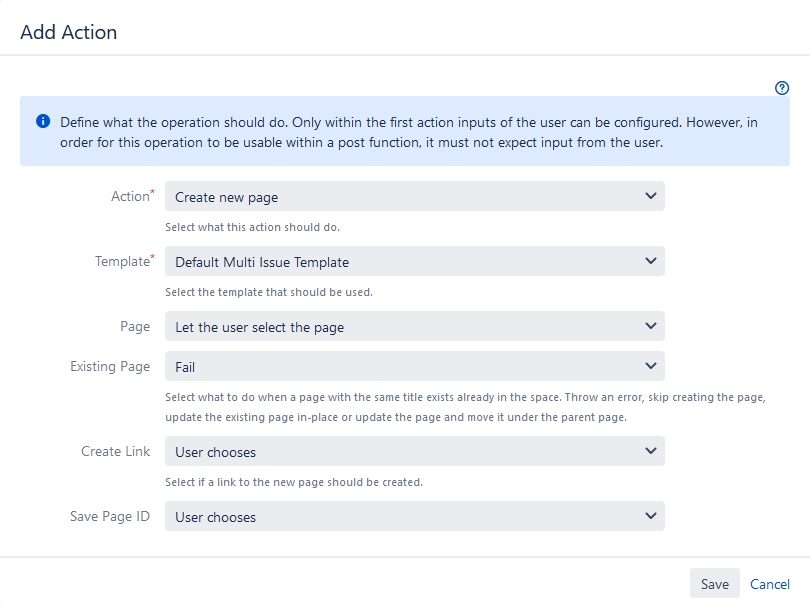The image size is (810, 607).
Task: Open the 'Create new page' action dropdown
Action: tap(414, 196)
